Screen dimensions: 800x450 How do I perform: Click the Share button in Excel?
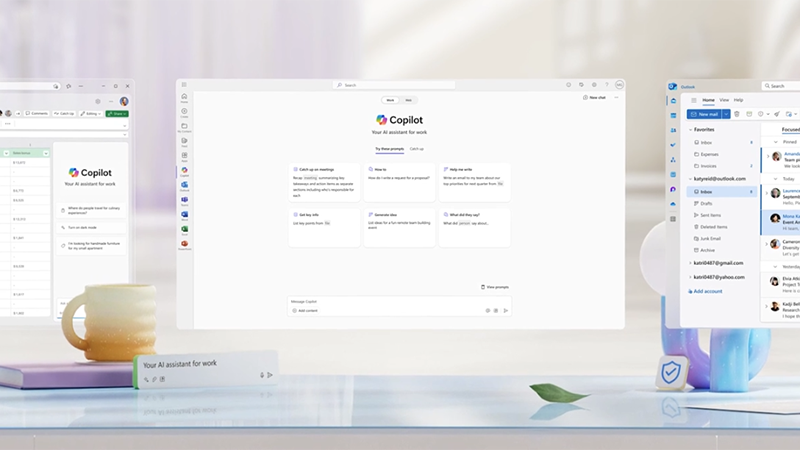pos(117,113)
